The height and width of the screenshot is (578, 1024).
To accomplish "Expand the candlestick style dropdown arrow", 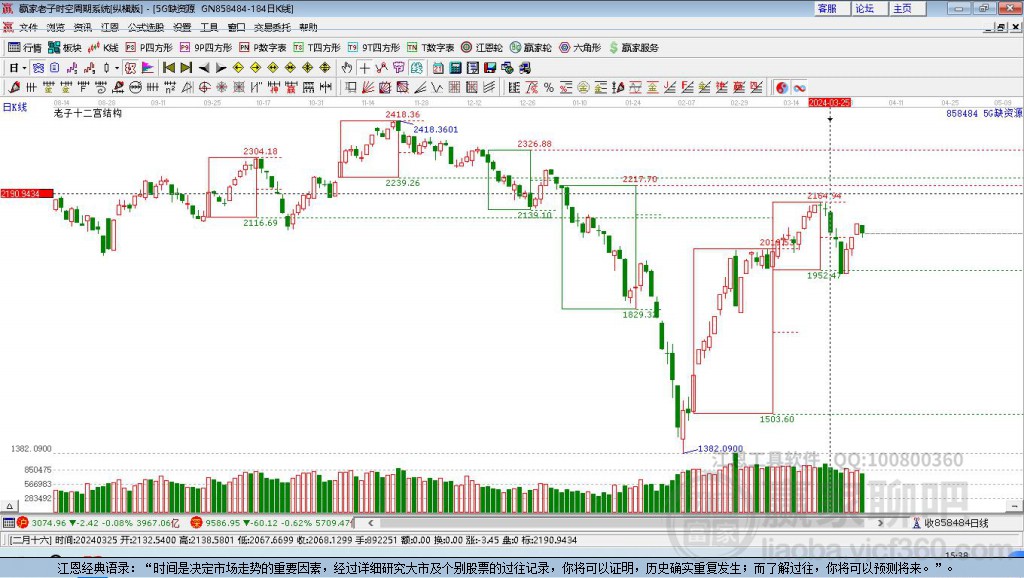I will pyautogui.click(x=117, y=68).
